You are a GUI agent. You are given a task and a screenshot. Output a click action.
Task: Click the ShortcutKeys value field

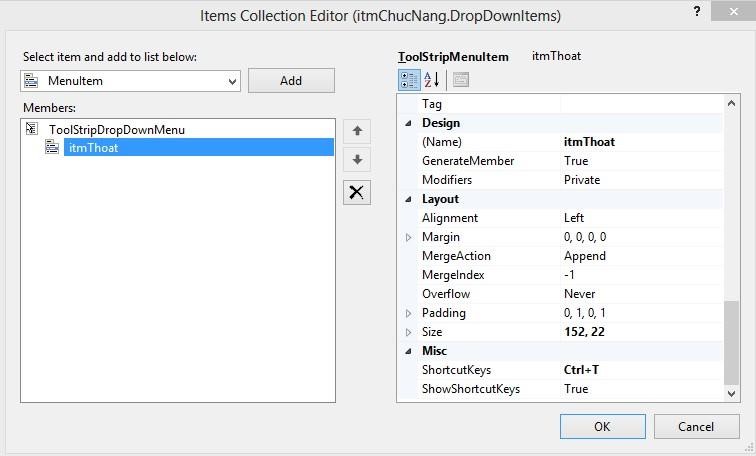(x=640, y=370)
